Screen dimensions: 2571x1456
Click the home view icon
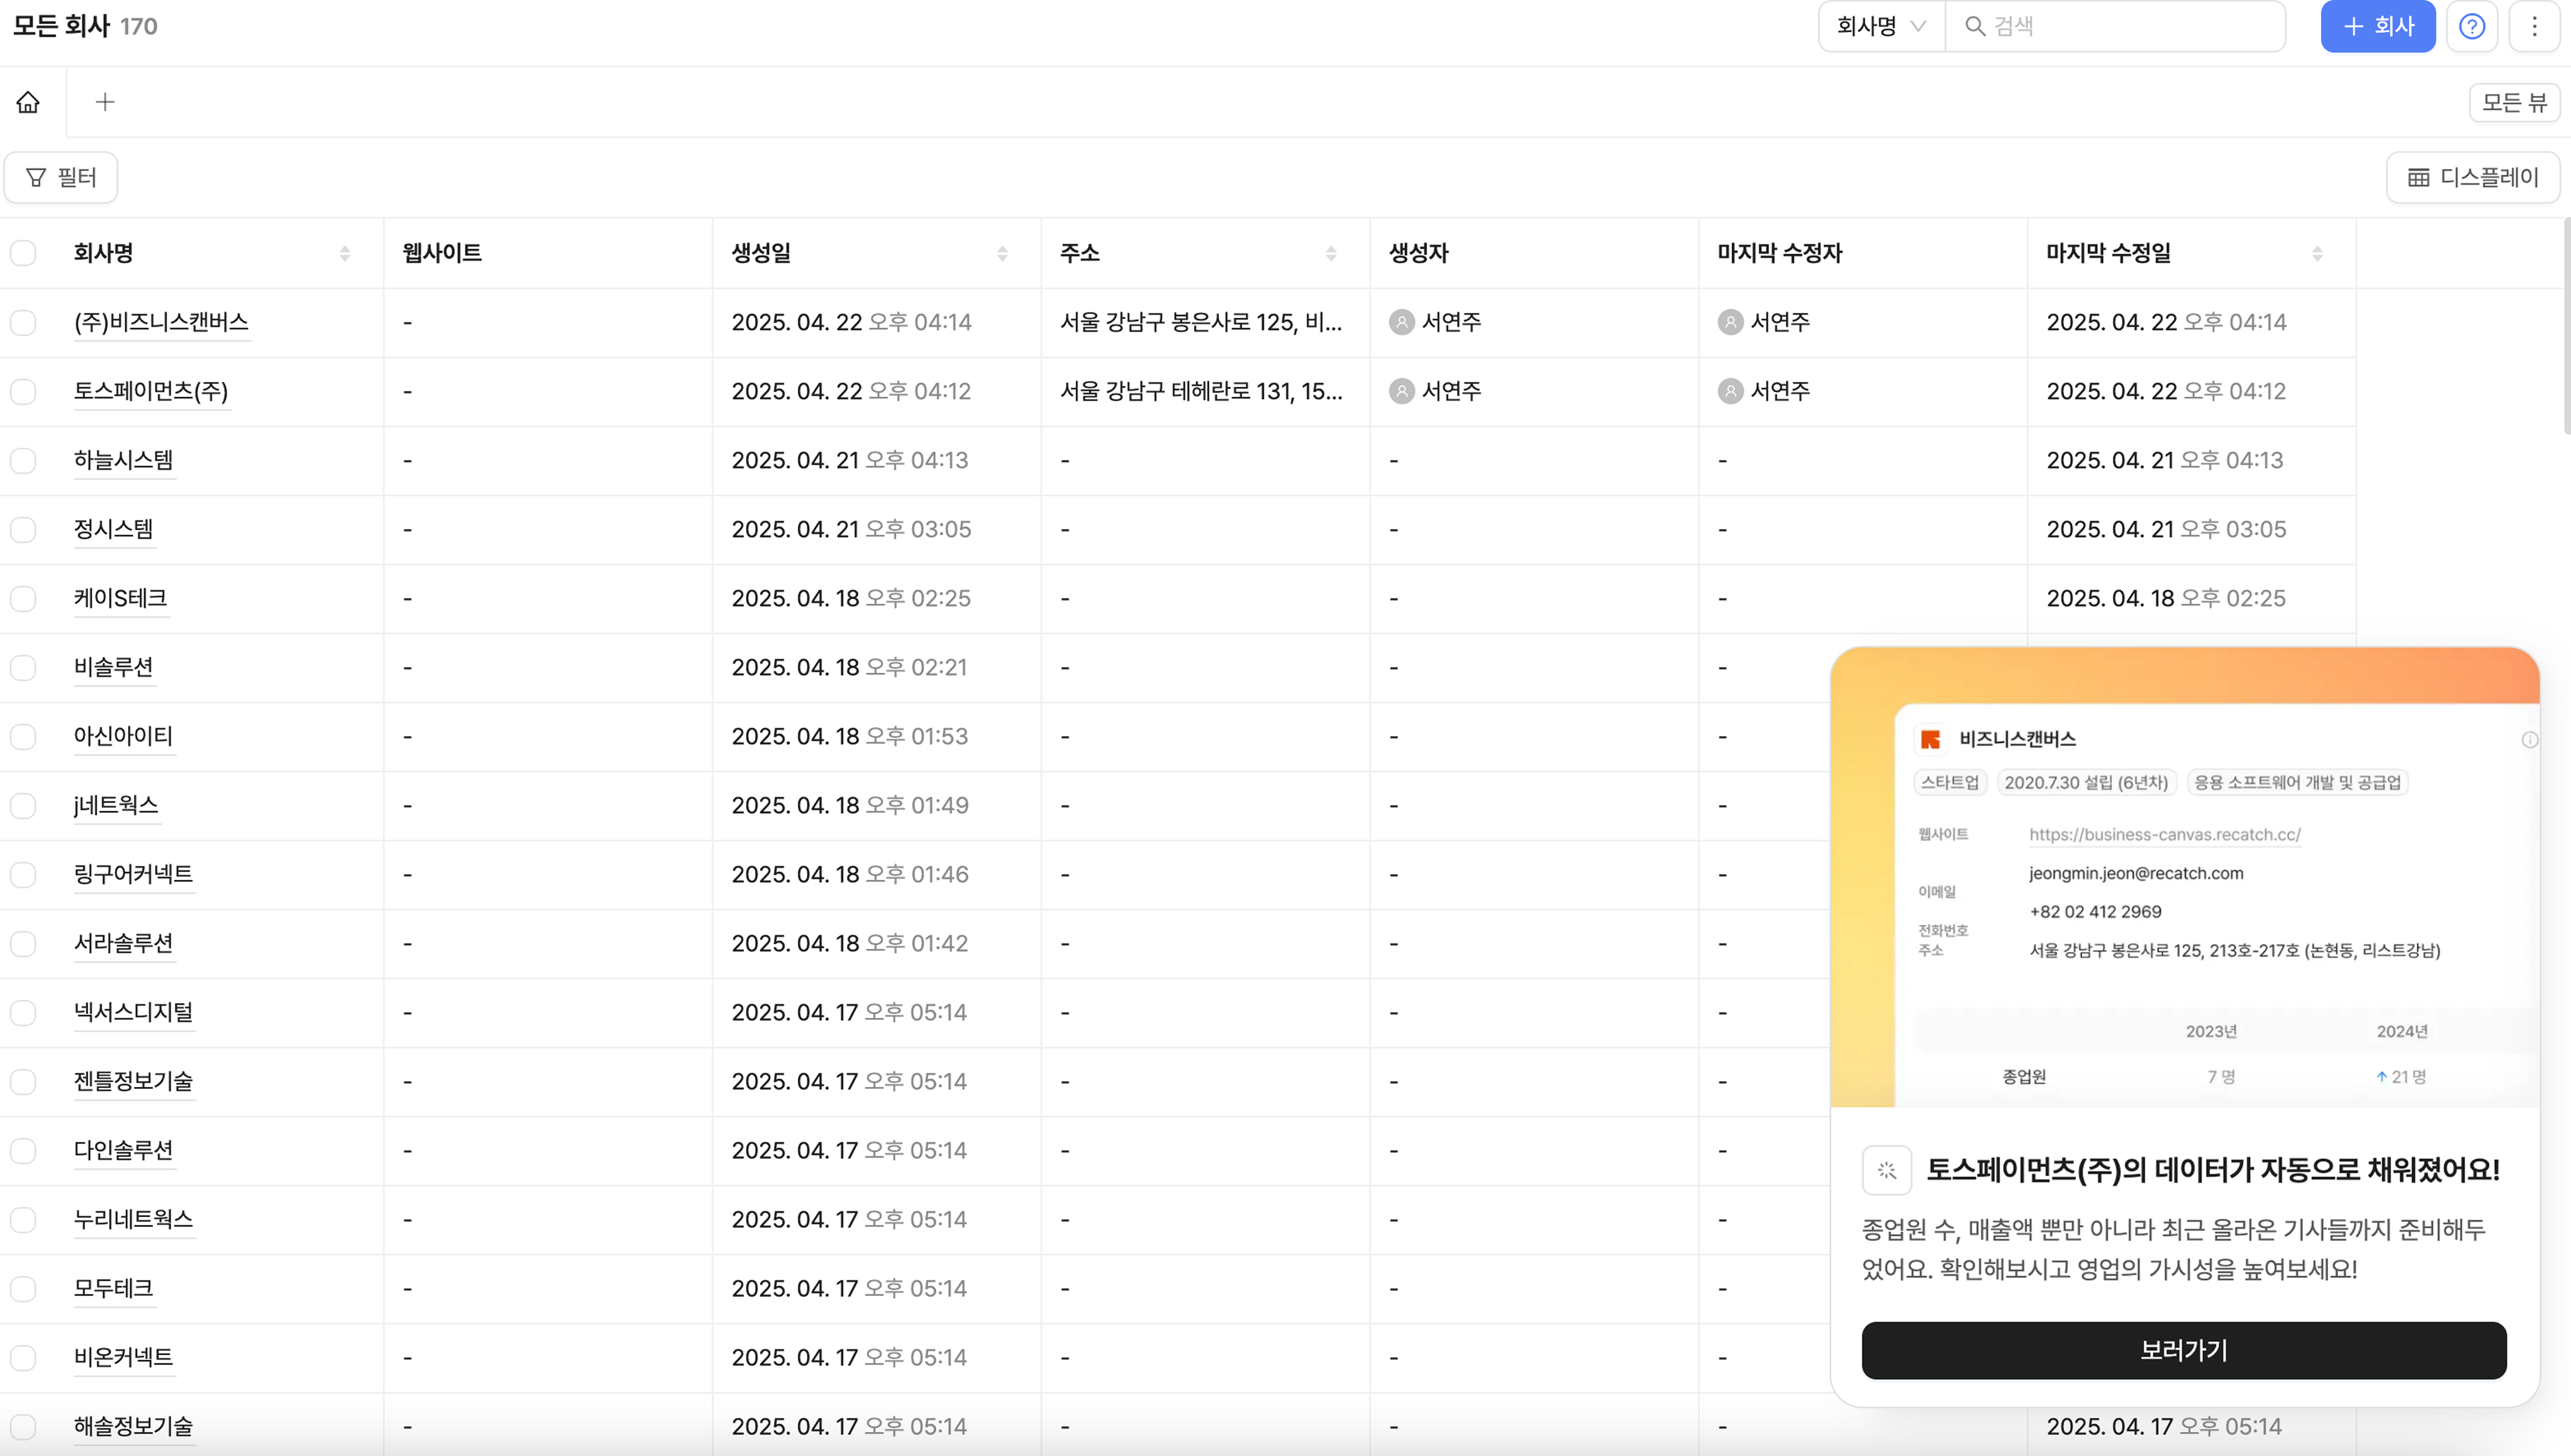(28, 102)
